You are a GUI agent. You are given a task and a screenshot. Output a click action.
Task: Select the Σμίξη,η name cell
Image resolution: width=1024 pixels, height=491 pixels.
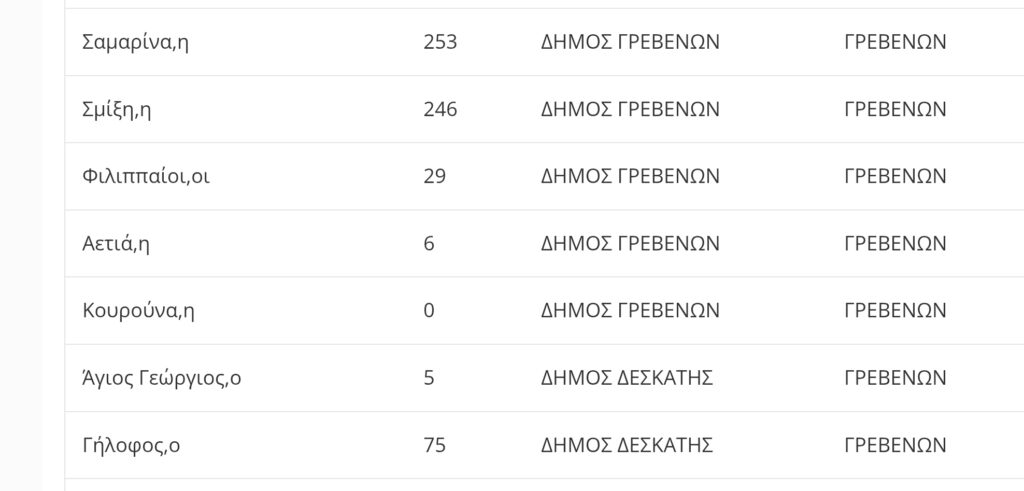click(117, 109)
